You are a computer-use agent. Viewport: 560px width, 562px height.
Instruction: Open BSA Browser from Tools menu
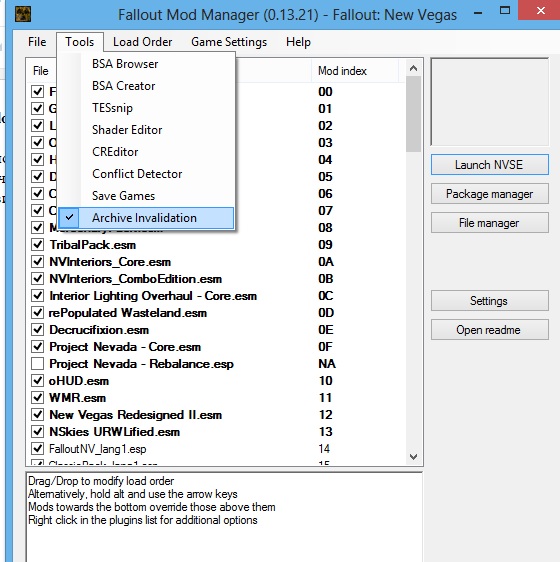pos(146,64)
